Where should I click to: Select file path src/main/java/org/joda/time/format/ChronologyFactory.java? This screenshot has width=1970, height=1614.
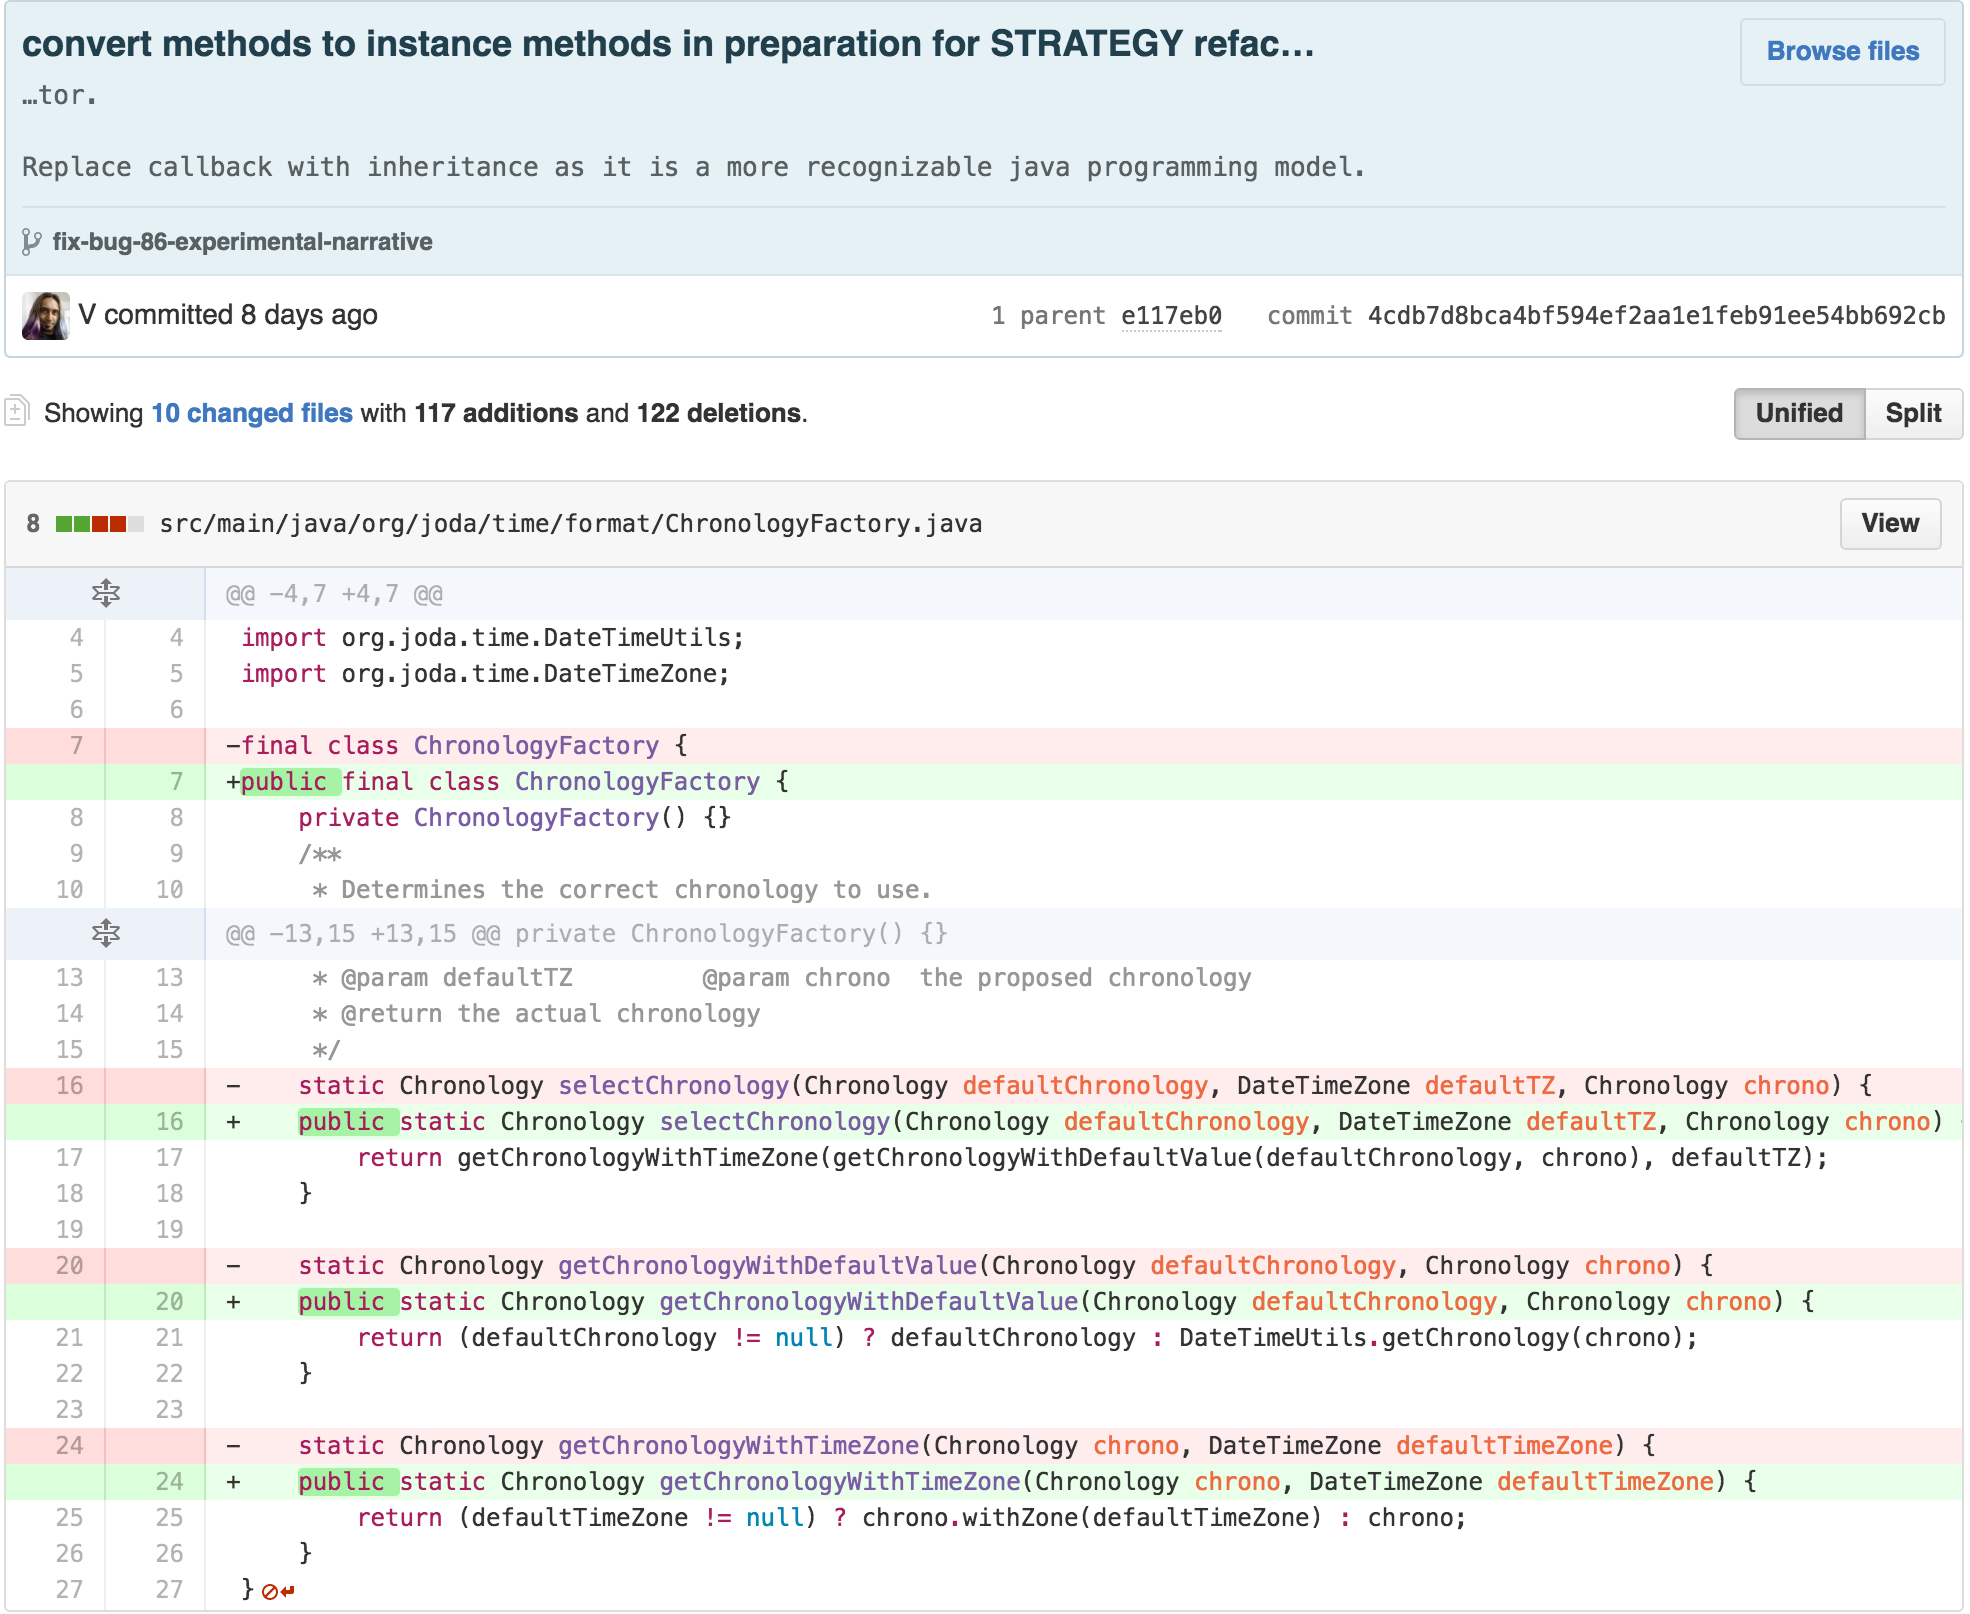[571, 524]
